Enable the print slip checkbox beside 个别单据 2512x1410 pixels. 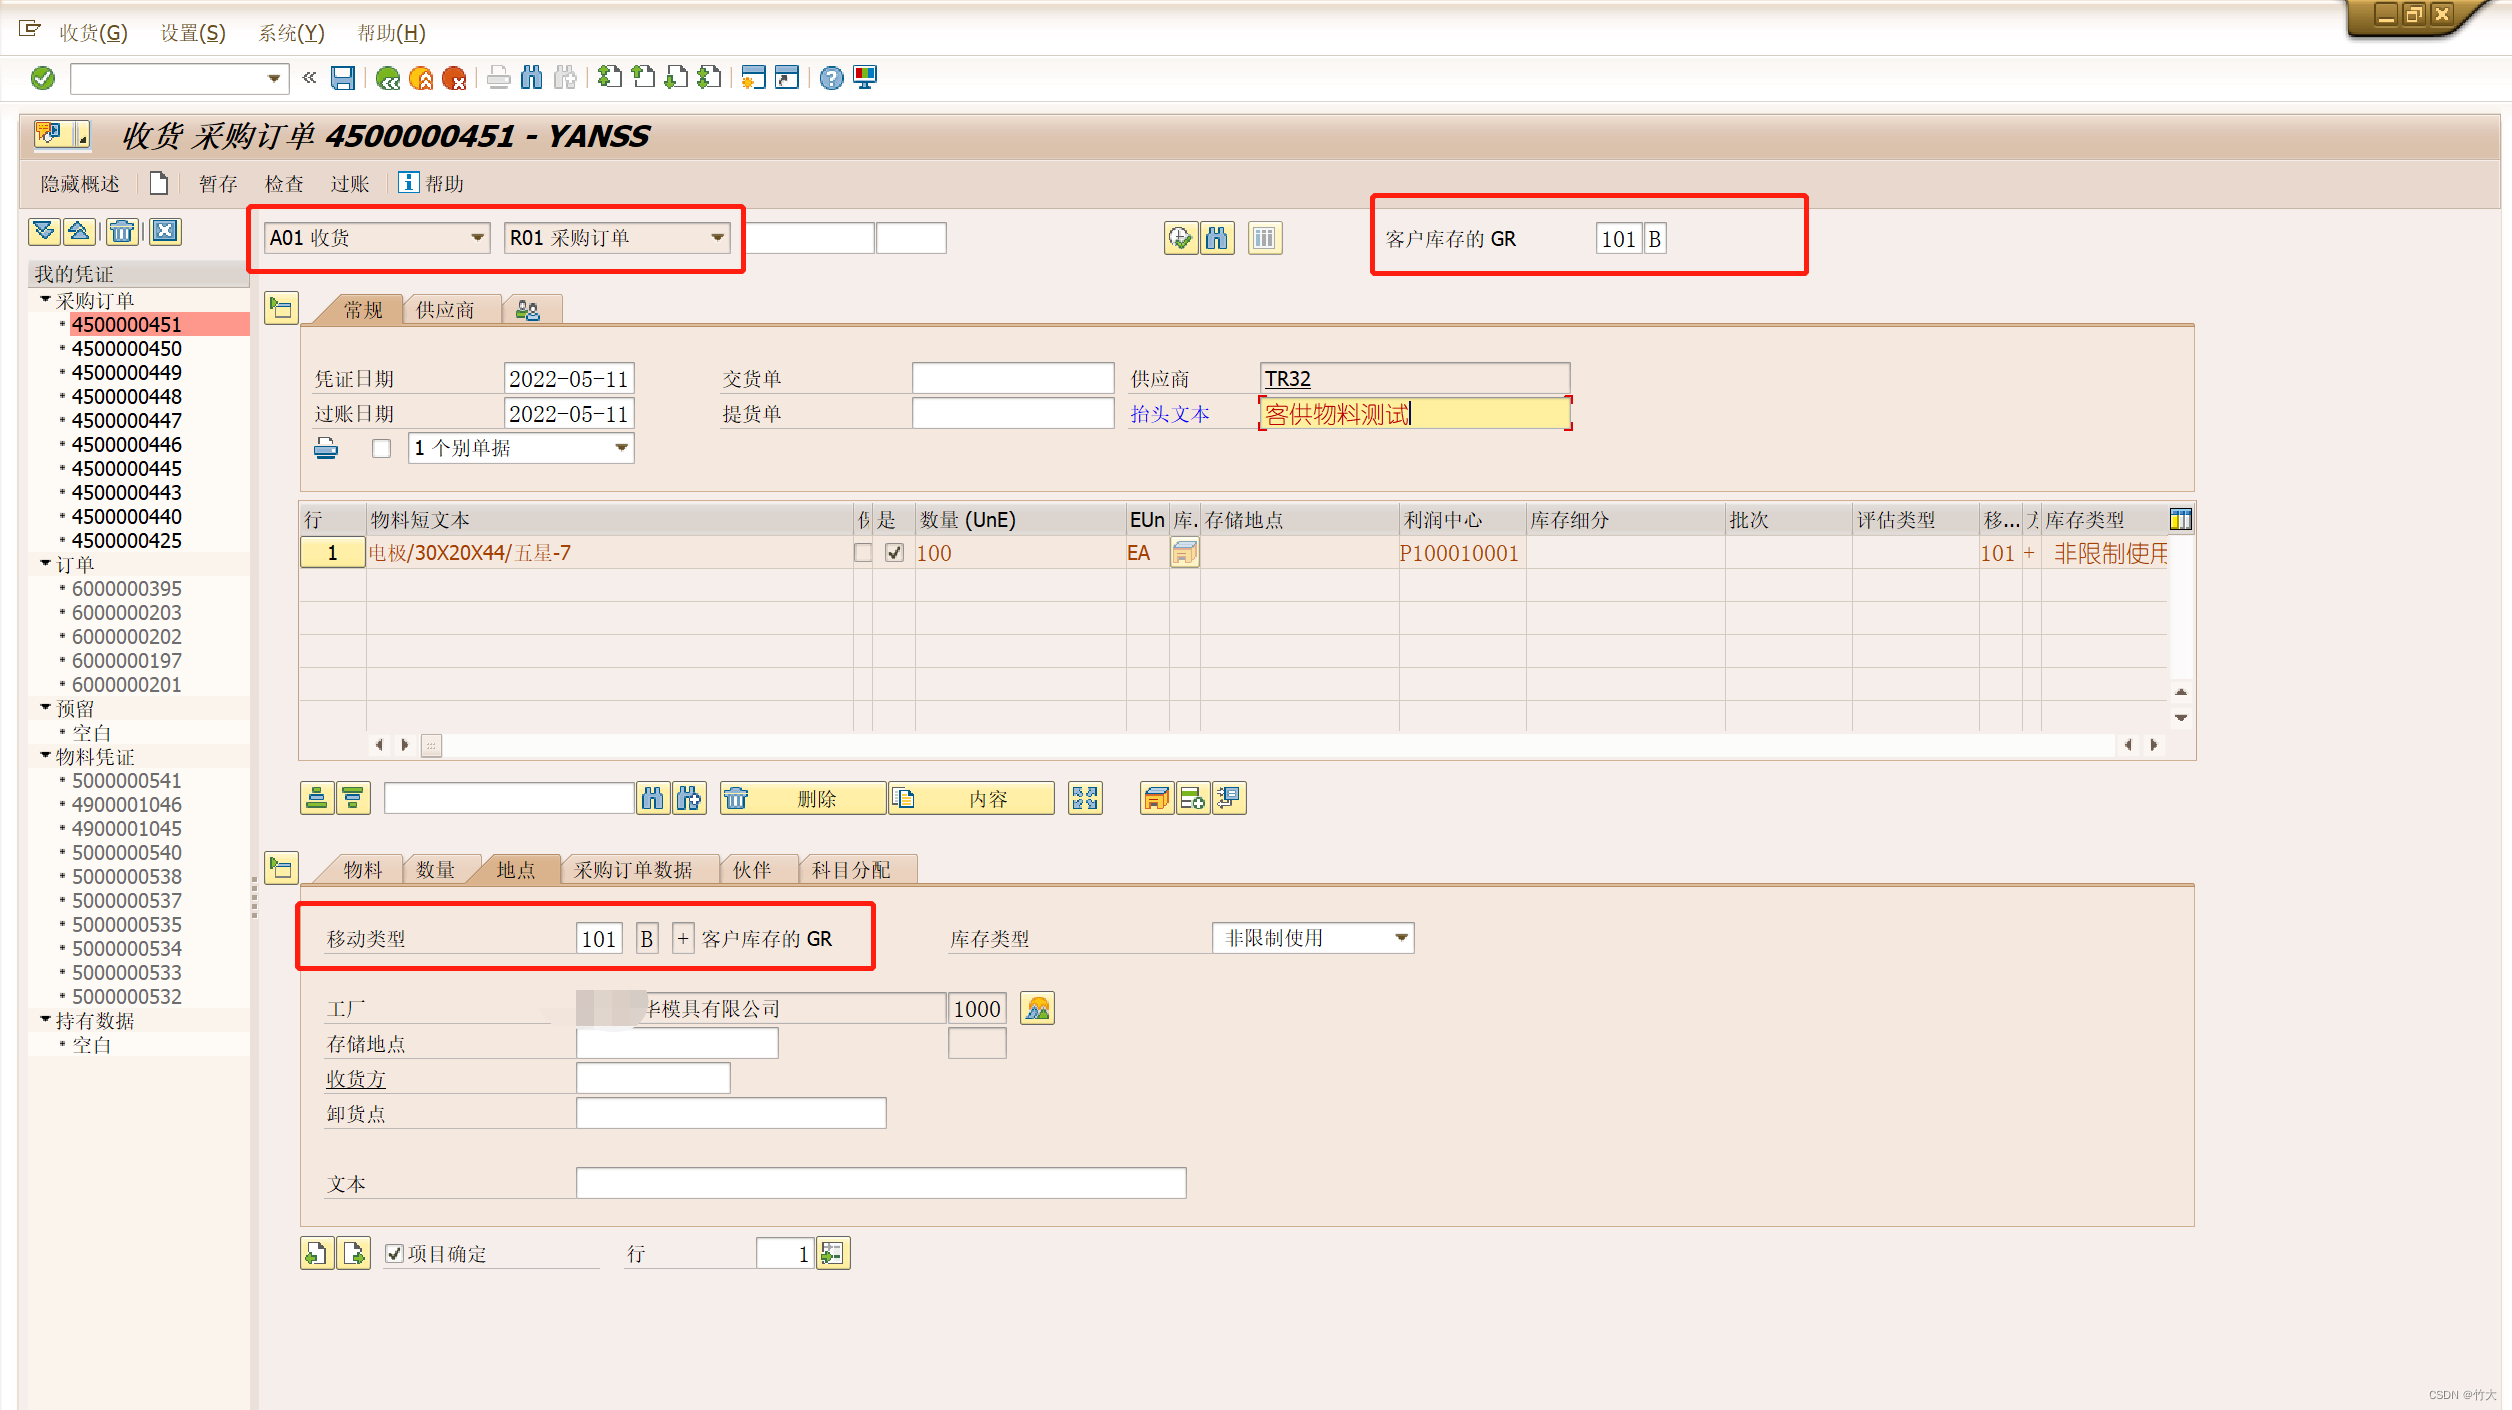381,448
